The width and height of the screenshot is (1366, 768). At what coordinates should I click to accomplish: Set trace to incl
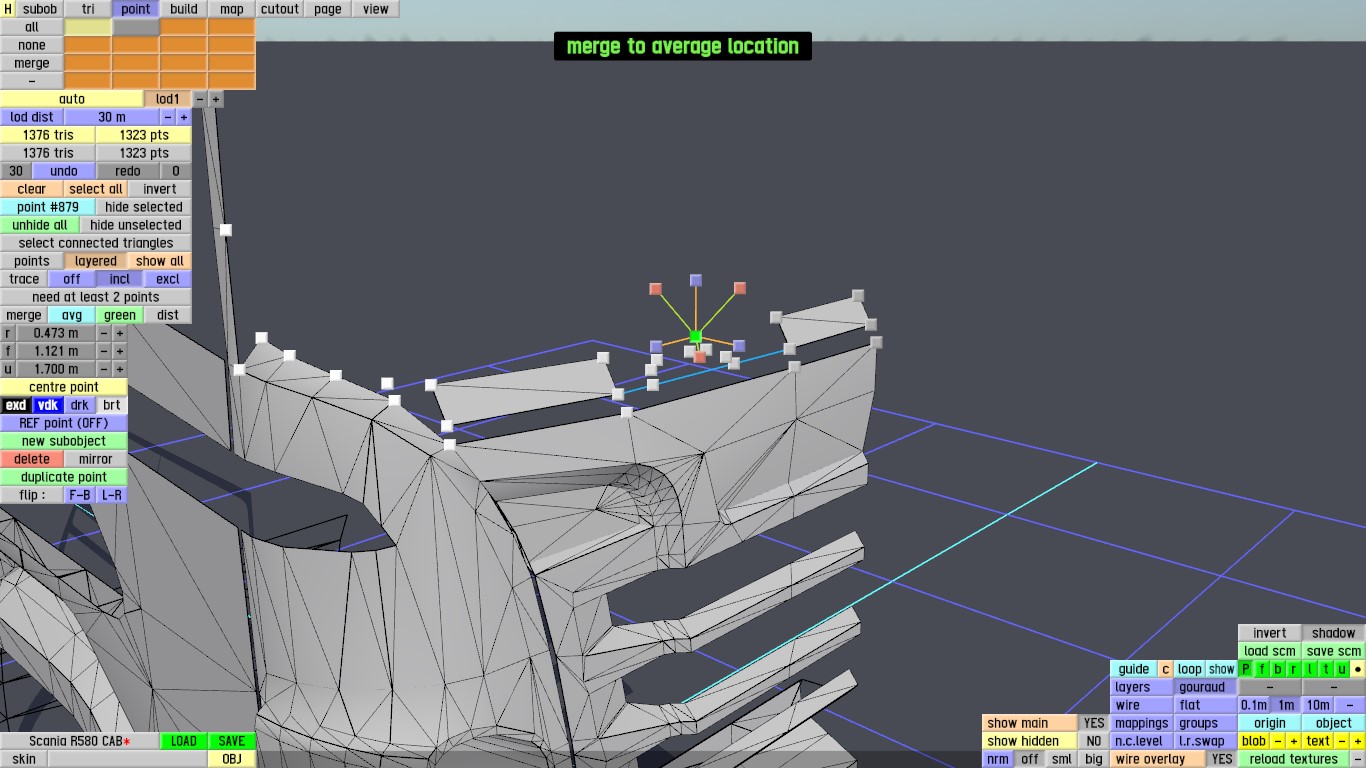pos(120,279)
